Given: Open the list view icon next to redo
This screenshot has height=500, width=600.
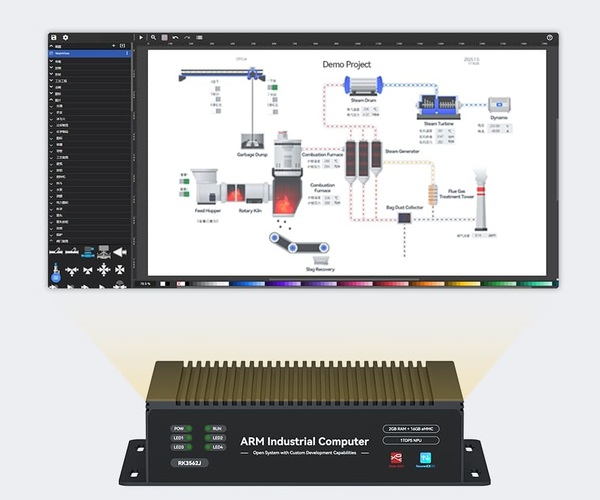Looking at the screenshot, I should (x=199, y=37).
